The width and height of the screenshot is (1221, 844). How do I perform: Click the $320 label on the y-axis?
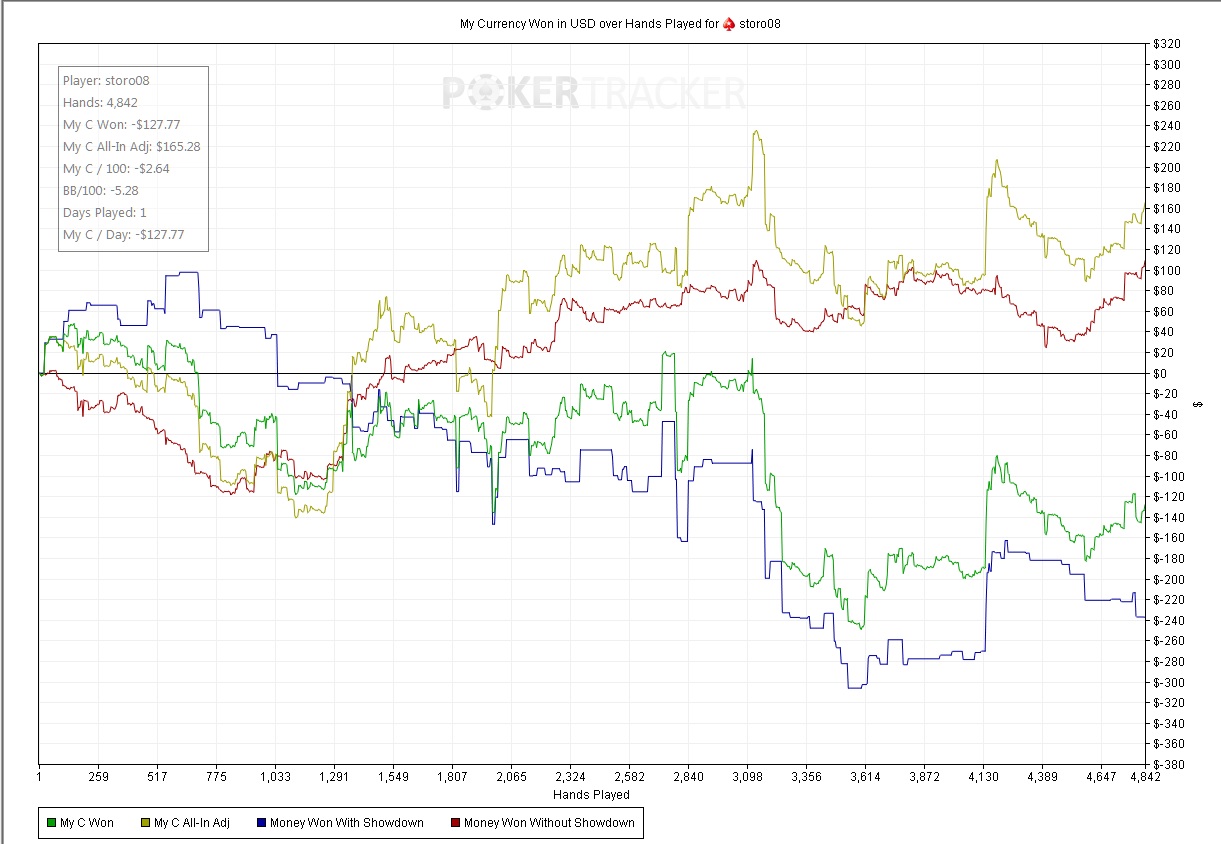[x=1165, y=44]
